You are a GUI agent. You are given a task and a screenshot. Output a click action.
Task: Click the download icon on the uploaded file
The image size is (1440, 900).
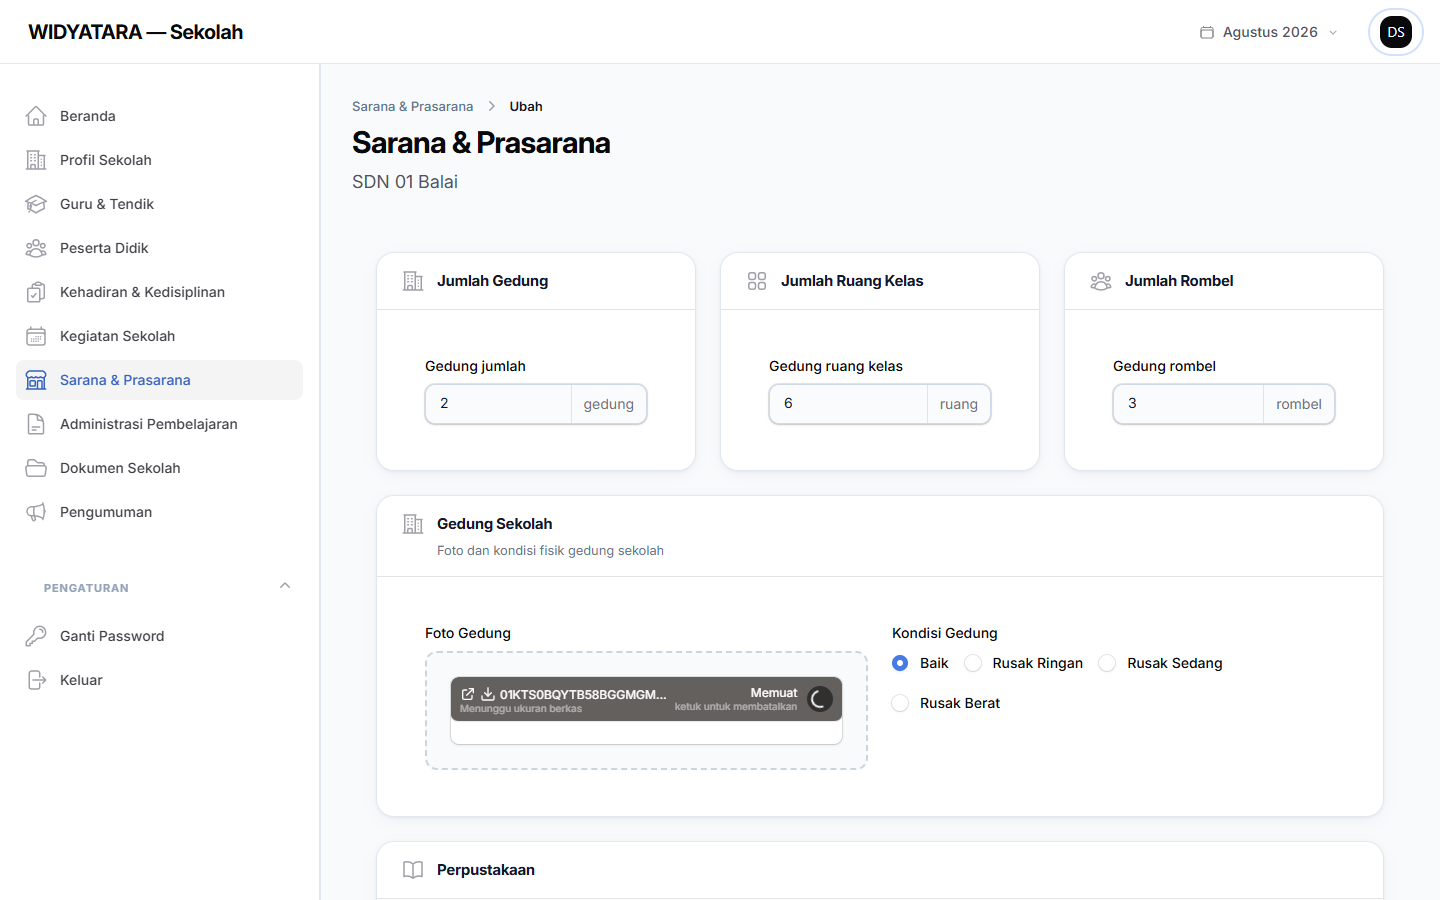tap(488, 694)
